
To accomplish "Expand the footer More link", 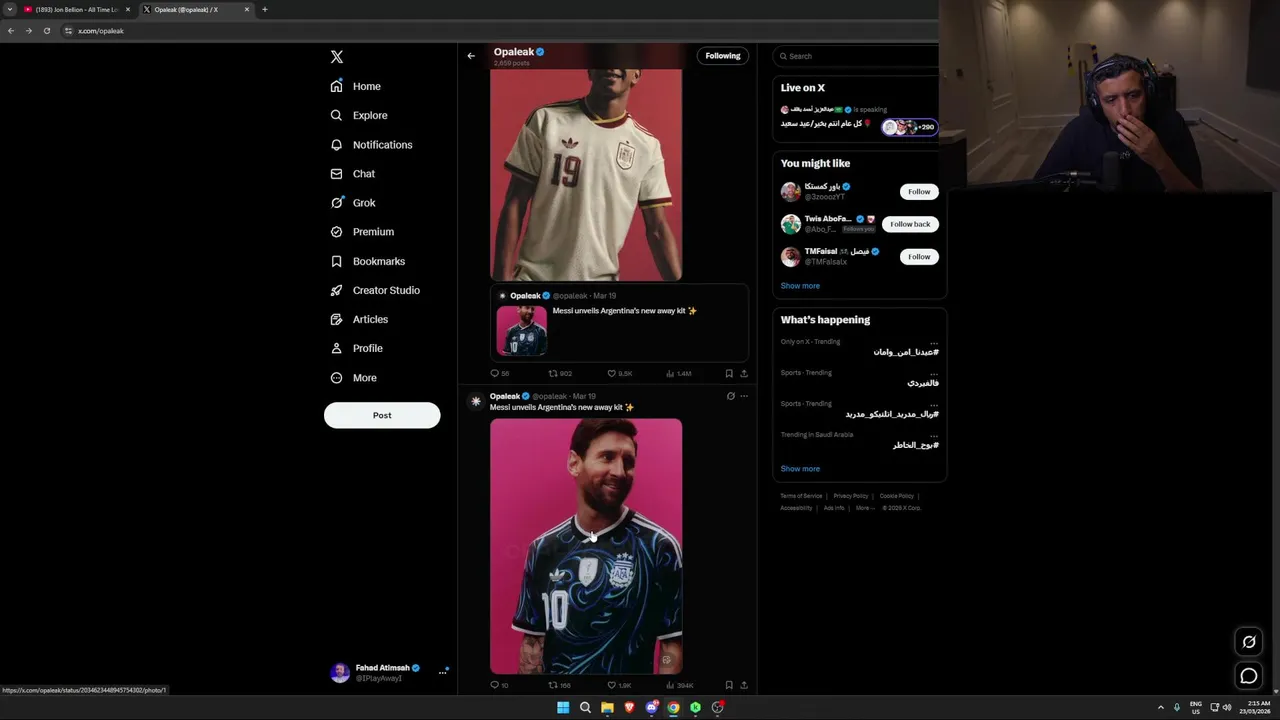I will [863, 508].
